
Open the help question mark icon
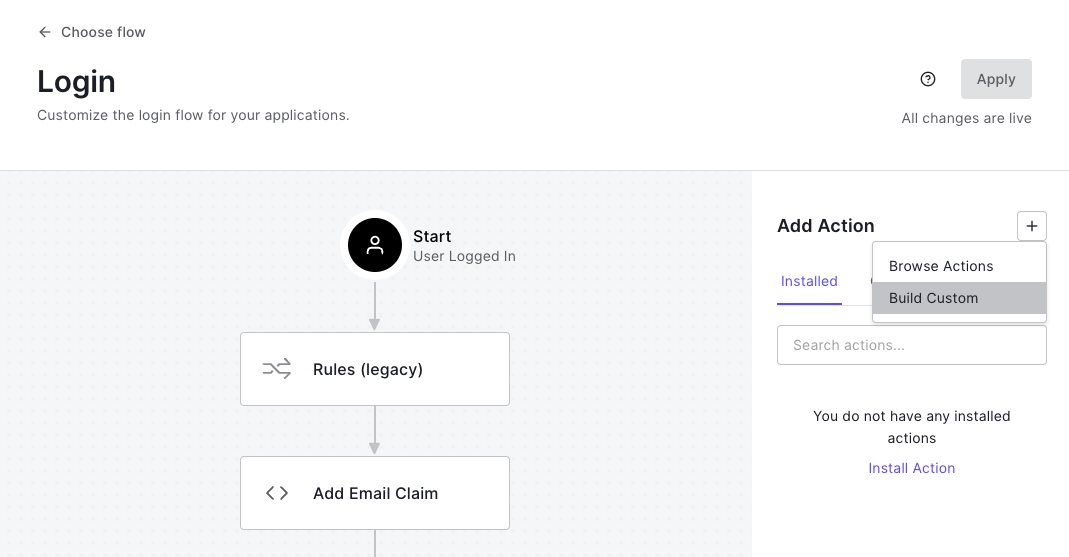click(927, 79)
